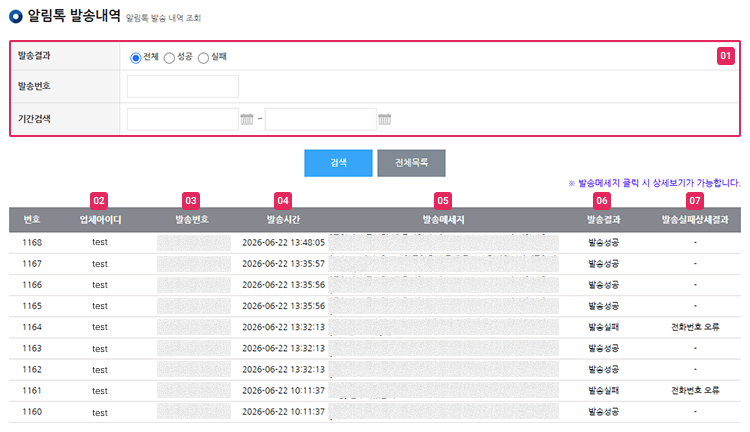Select the 성공 radio button
The height and width of the screenshot is (432, 750).
pyautogui.click(x=169, y=58)
